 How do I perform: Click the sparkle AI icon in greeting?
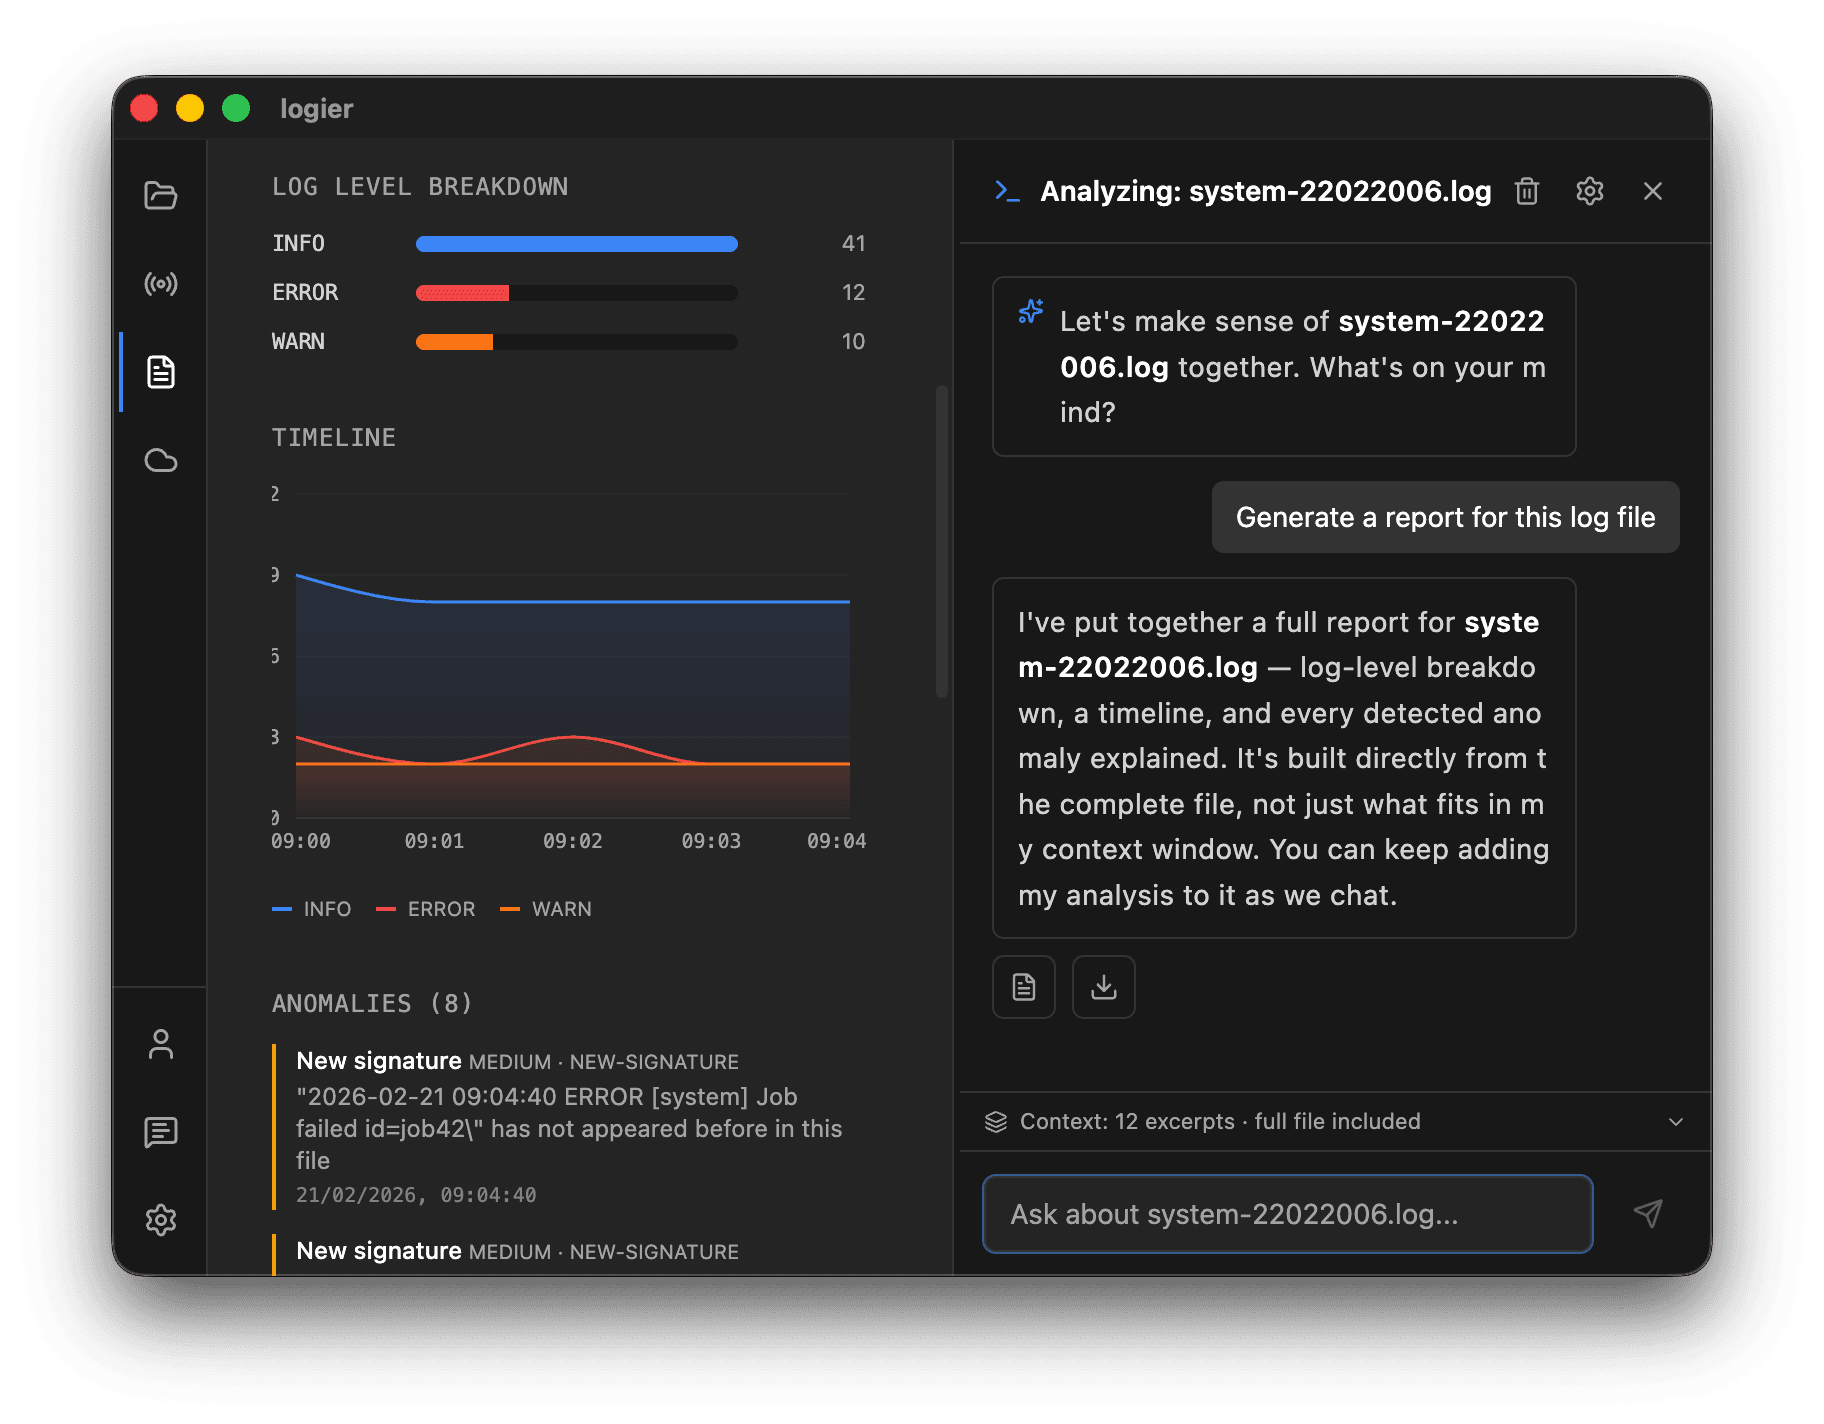[x=1031, y=311]
